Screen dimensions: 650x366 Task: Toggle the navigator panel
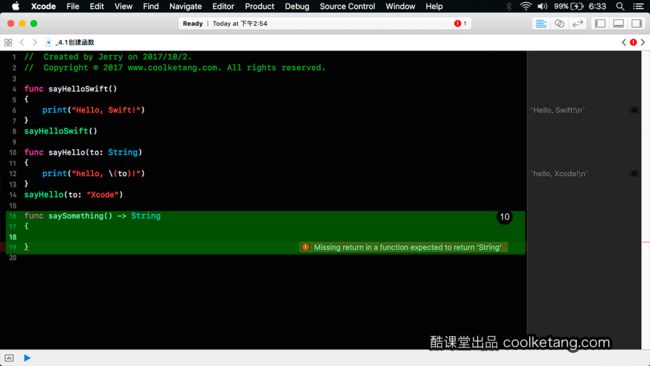pyautogui.click(x=600, y=24)
